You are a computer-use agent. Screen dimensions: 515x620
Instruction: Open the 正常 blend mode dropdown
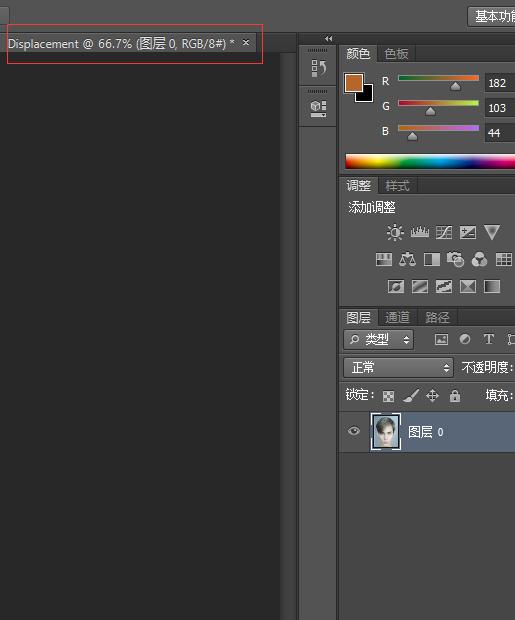point(398,368)
